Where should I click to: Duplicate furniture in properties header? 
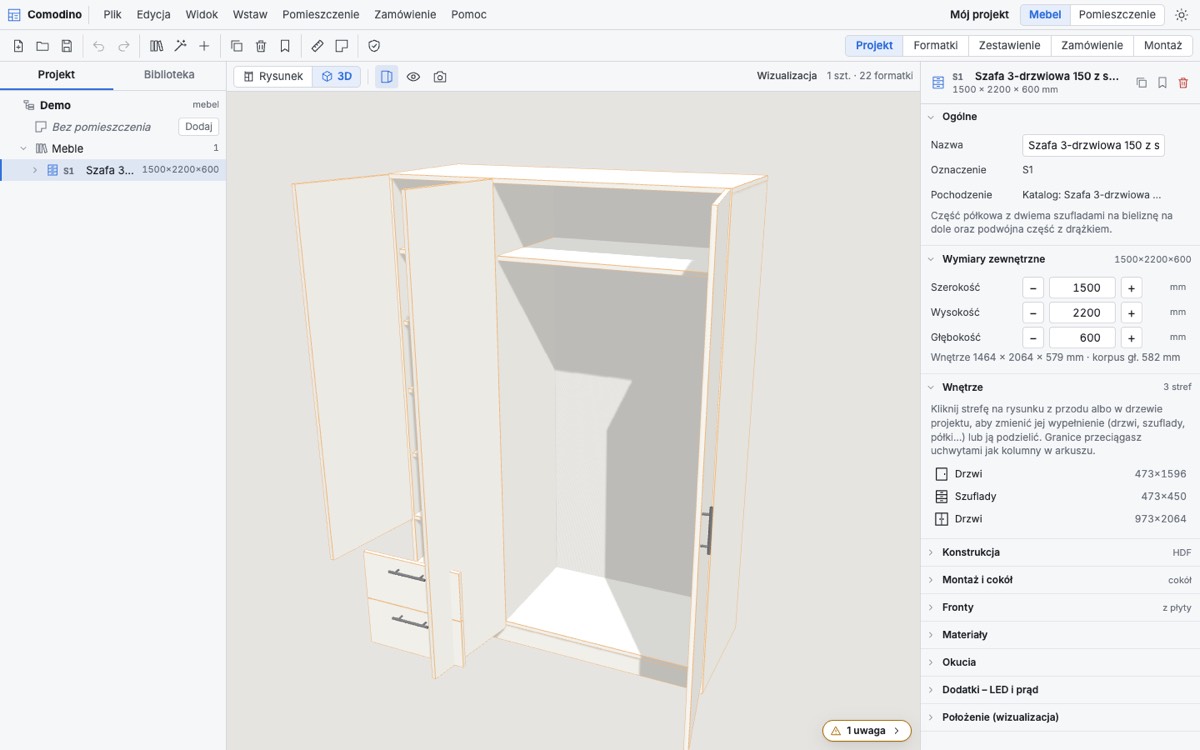[1141, 83]
